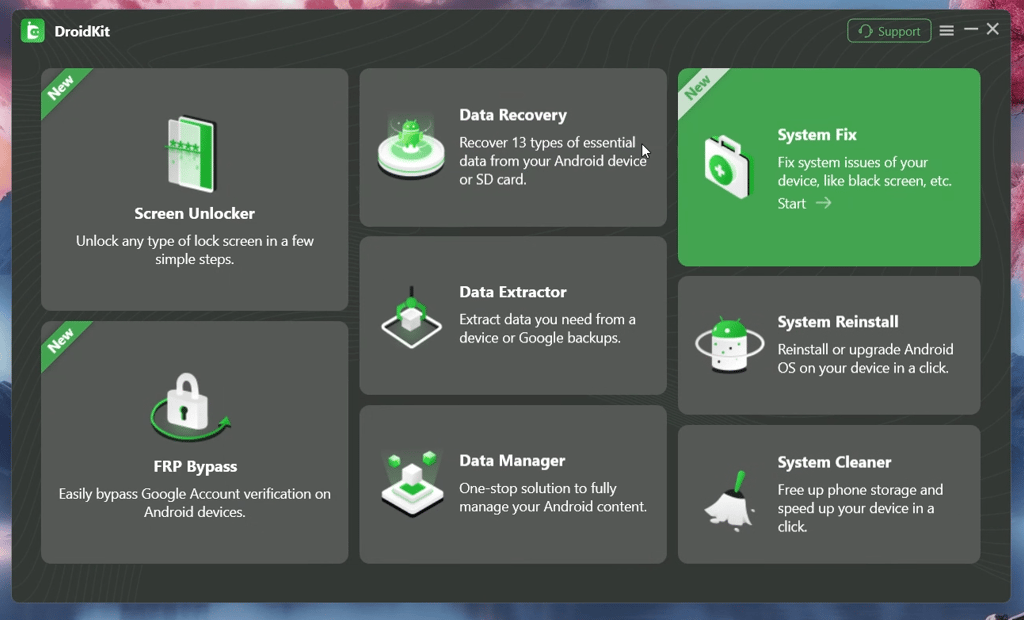Click "Recover 13 types of essential" description

coord(552,161)
